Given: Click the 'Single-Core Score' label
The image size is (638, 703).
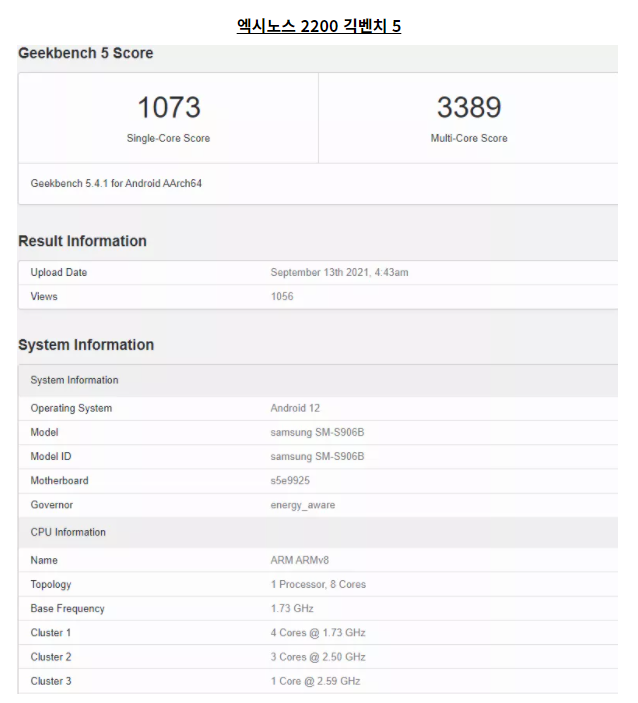Looking at the screenshot, I should 168,138.
